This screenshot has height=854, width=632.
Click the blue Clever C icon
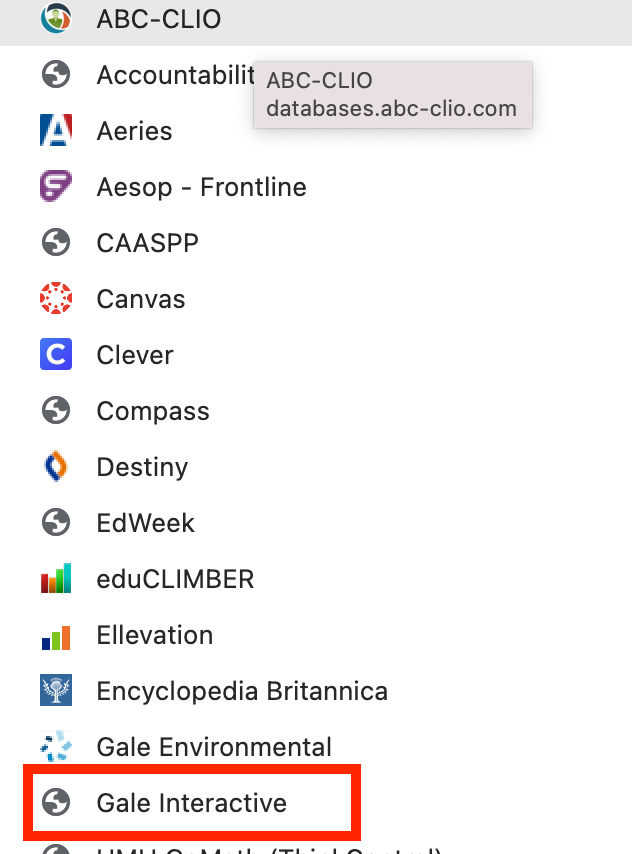coord(56,355)
